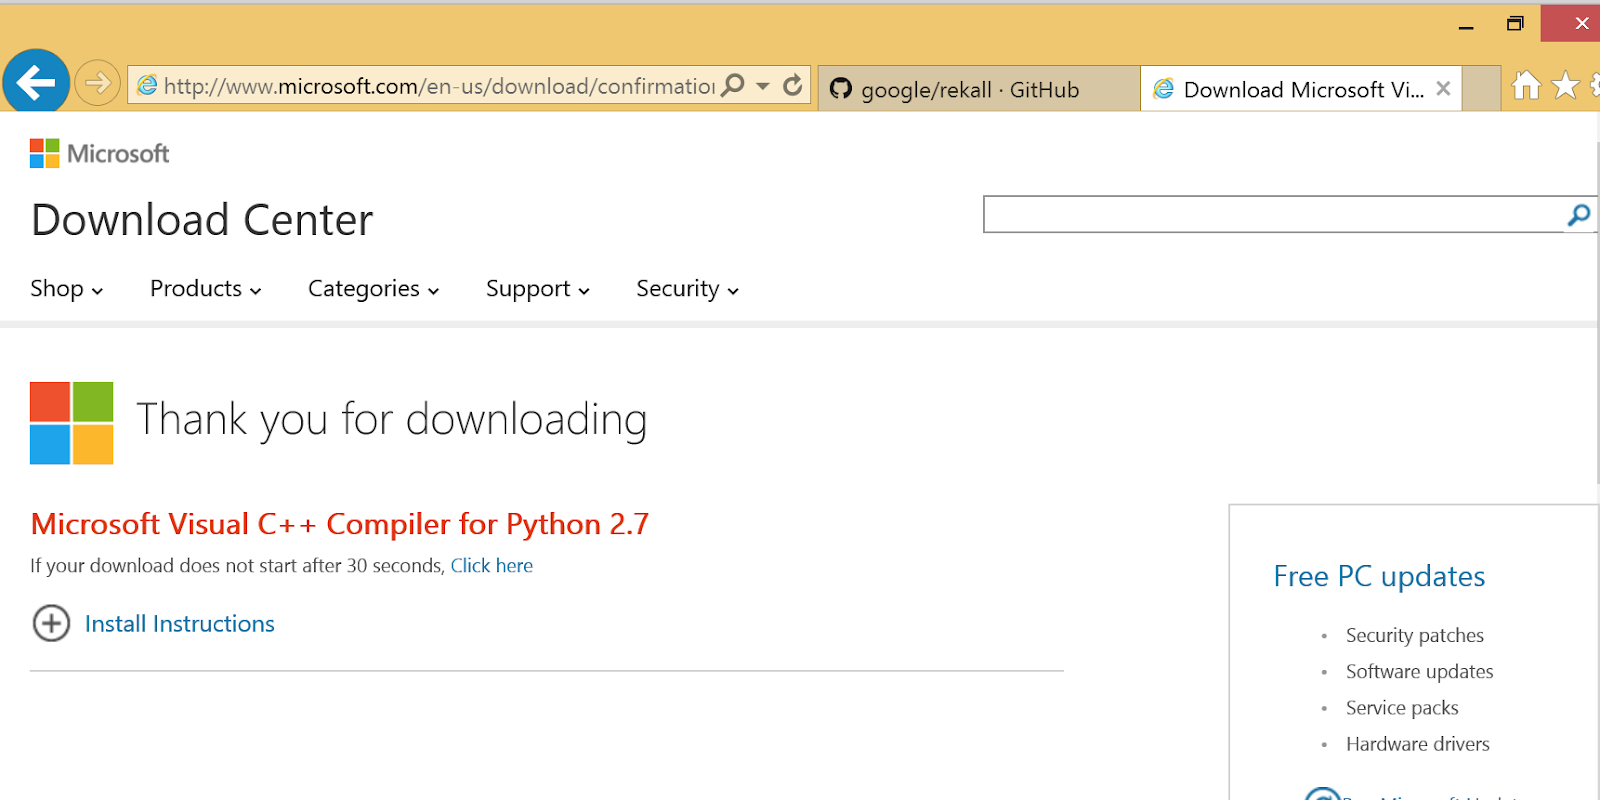Click the search magnifier in address bar
The image size is (1600, 800).
pyautogui.click(x=733, y=85)
